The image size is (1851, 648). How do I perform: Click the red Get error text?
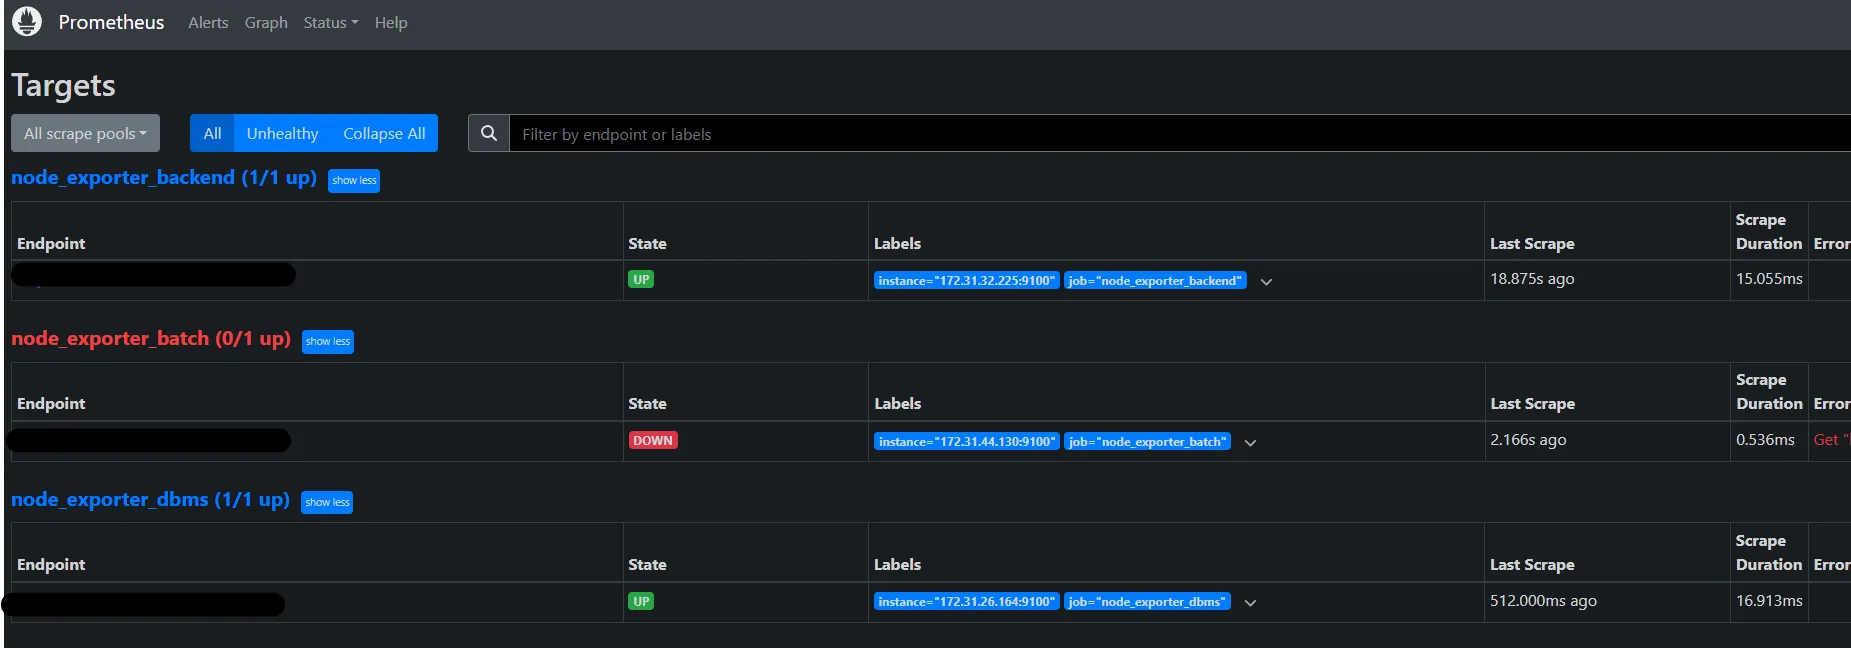pos(1831,440)
